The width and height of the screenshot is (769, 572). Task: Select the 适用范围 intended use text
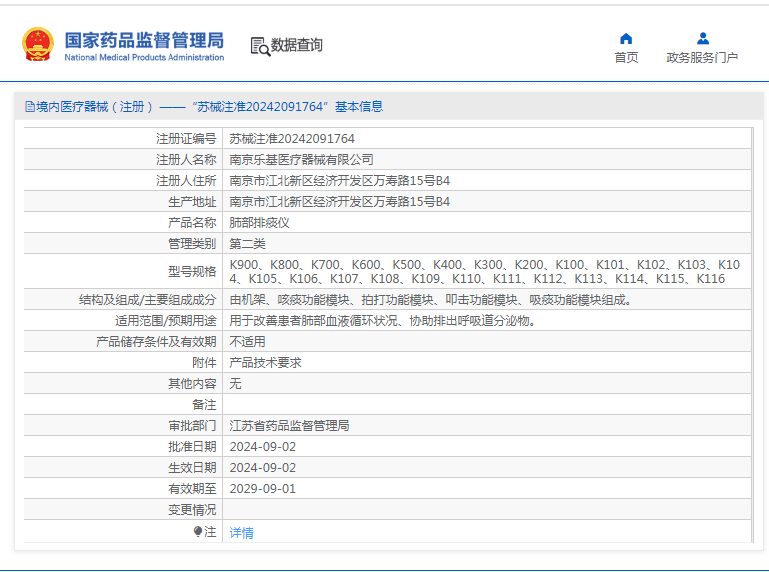point(383,321)
